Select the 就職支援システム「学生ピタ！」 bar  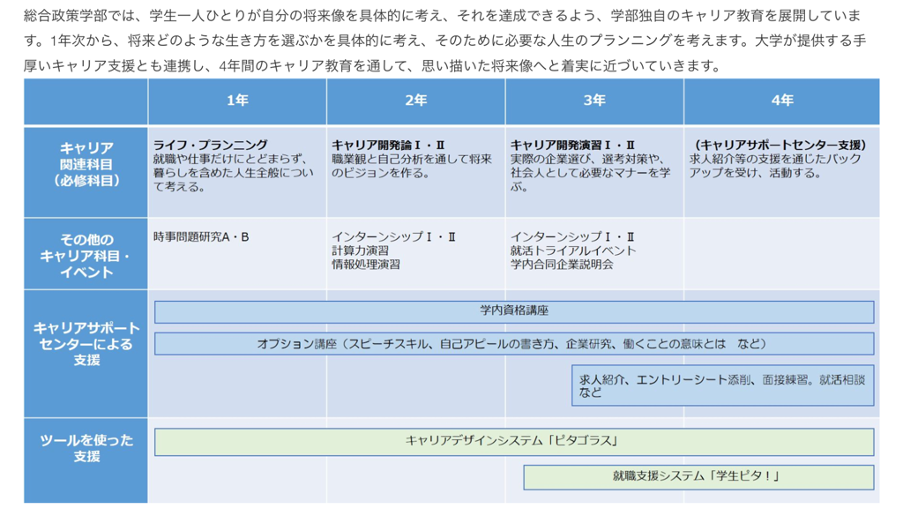698,477
